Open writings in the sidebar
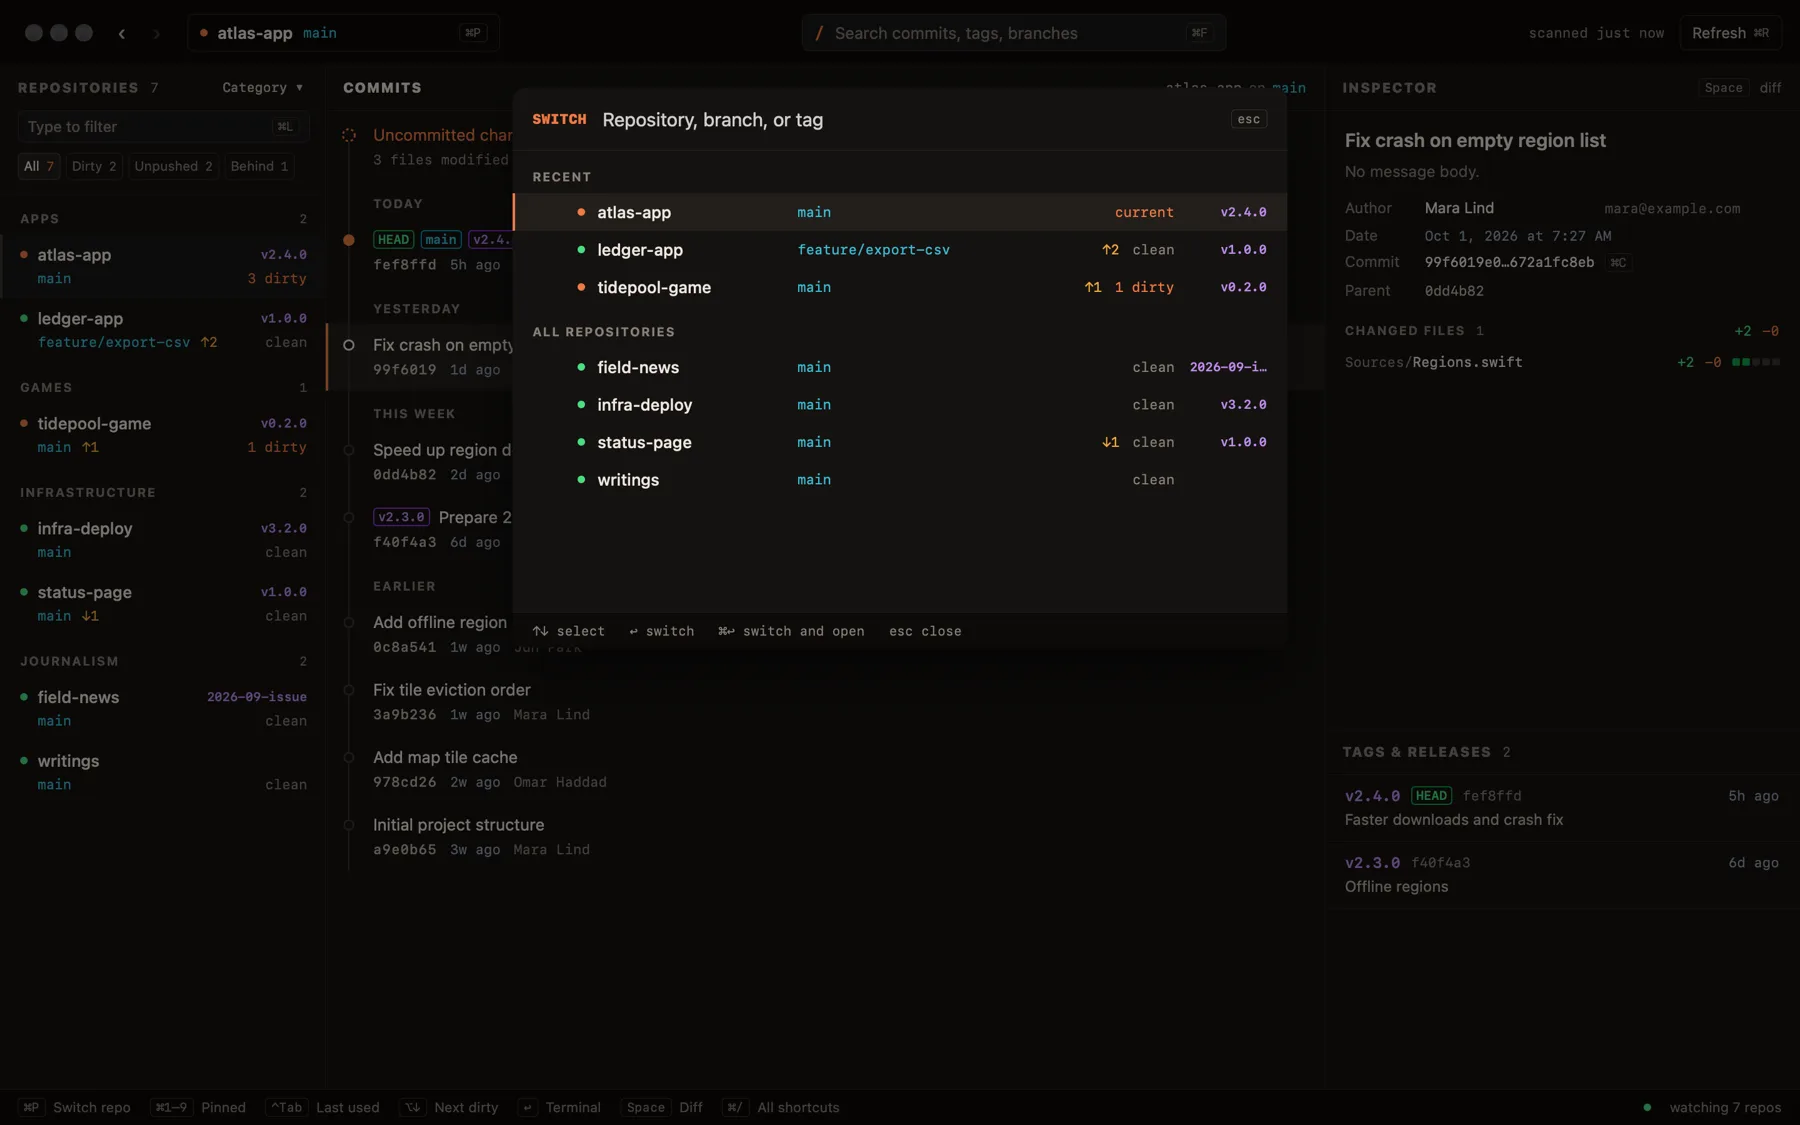 [x=163, y=773]
